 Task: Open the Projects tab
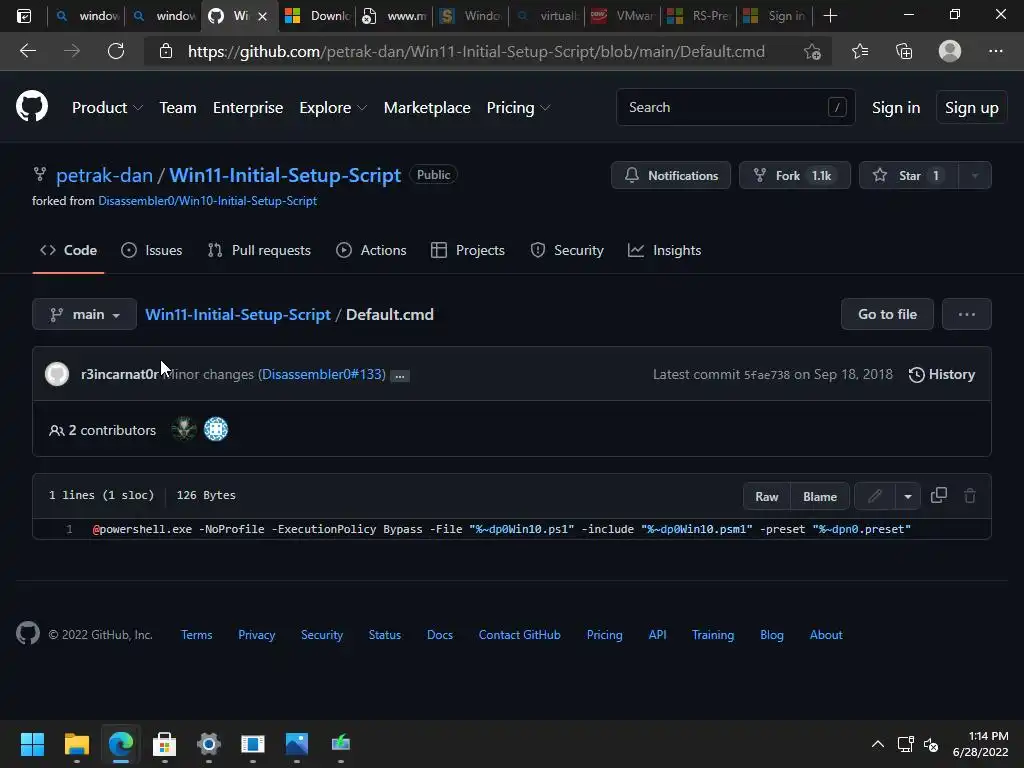(468, 250)
